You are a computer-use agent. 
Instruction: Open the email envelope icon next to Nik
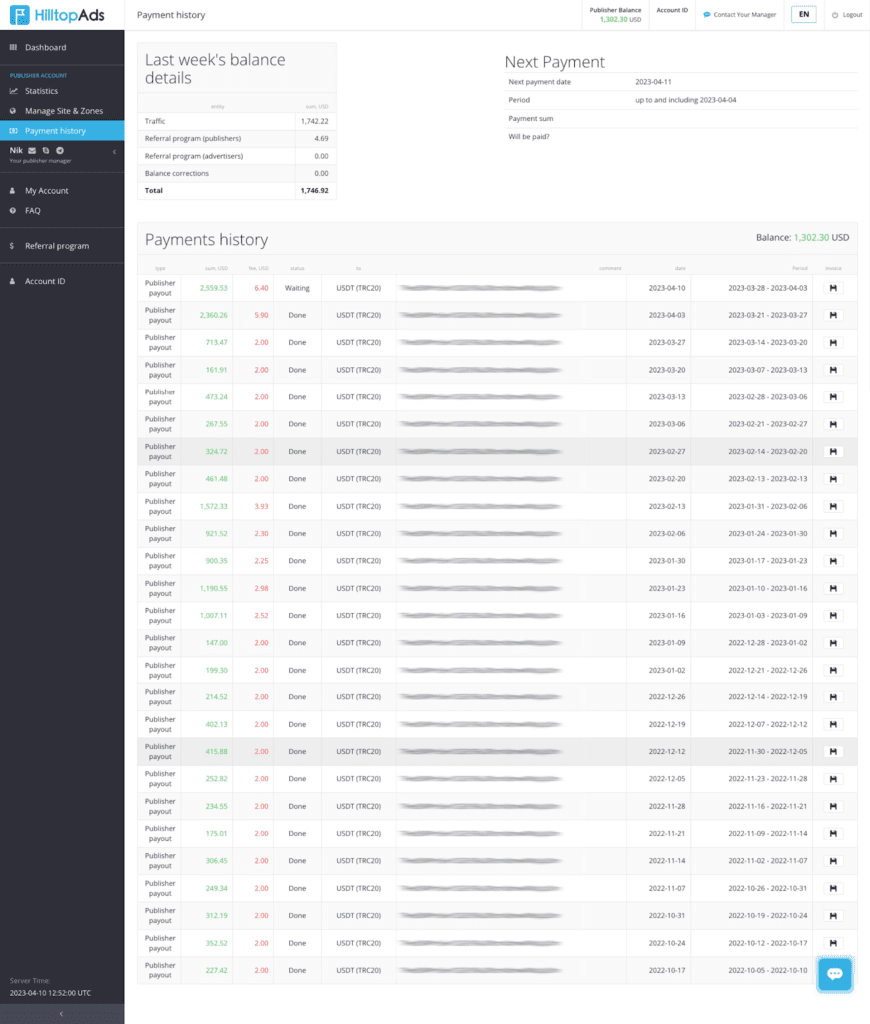click(32, 150)
